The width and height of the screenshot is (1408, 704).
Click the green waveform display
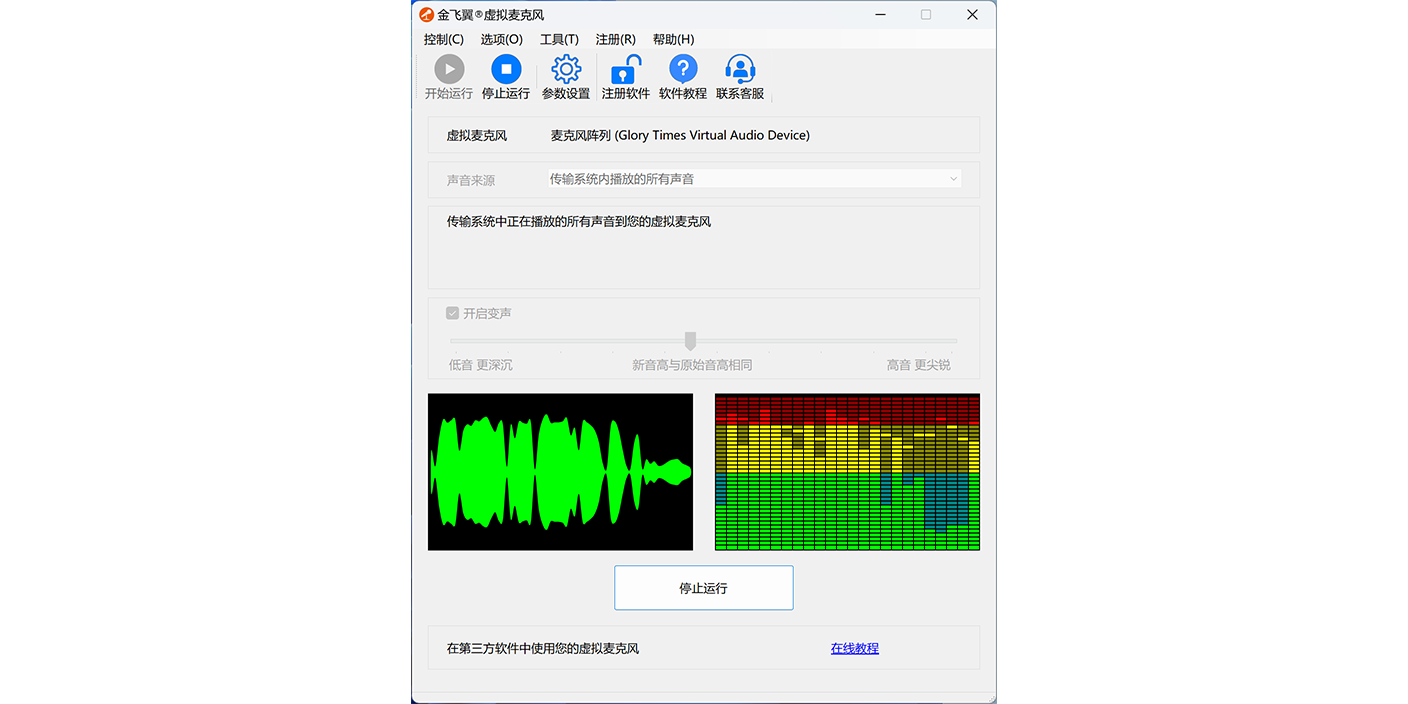(x=560, y=472)
